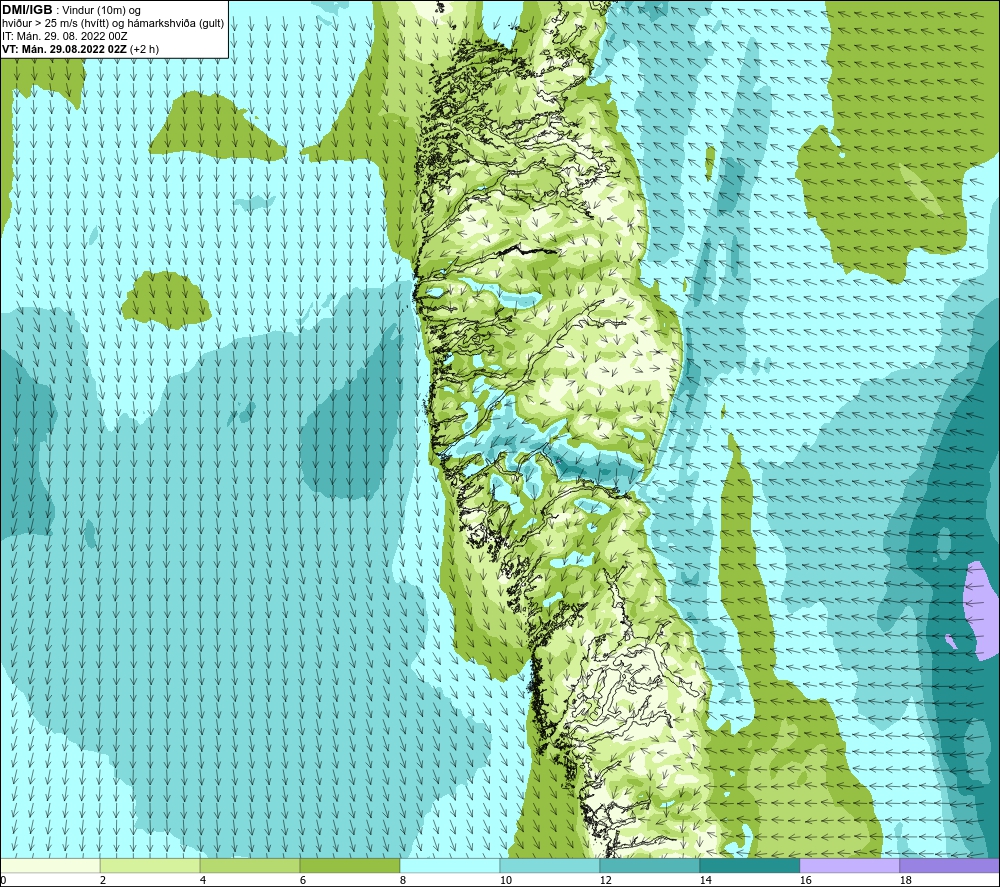The height and width of the screenshot is (887, 1000).
Task: Click the 4–6 m/s green legend swatch
Action: [250, 865]
